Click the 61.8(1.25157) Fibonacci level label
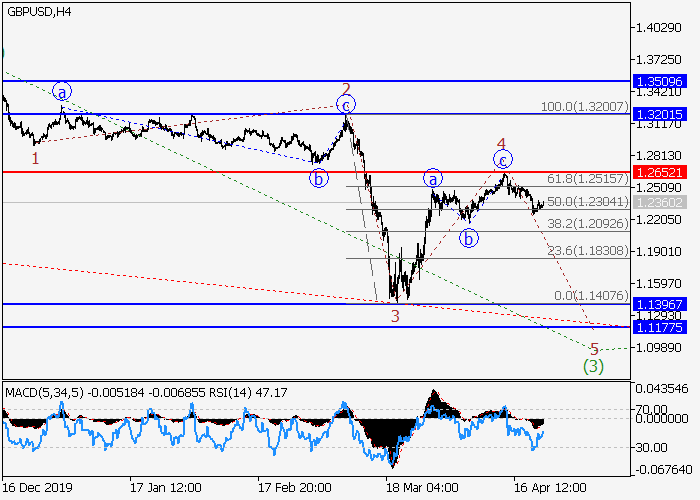Screen dimensions: 700x500 click(x=587, y=179)
